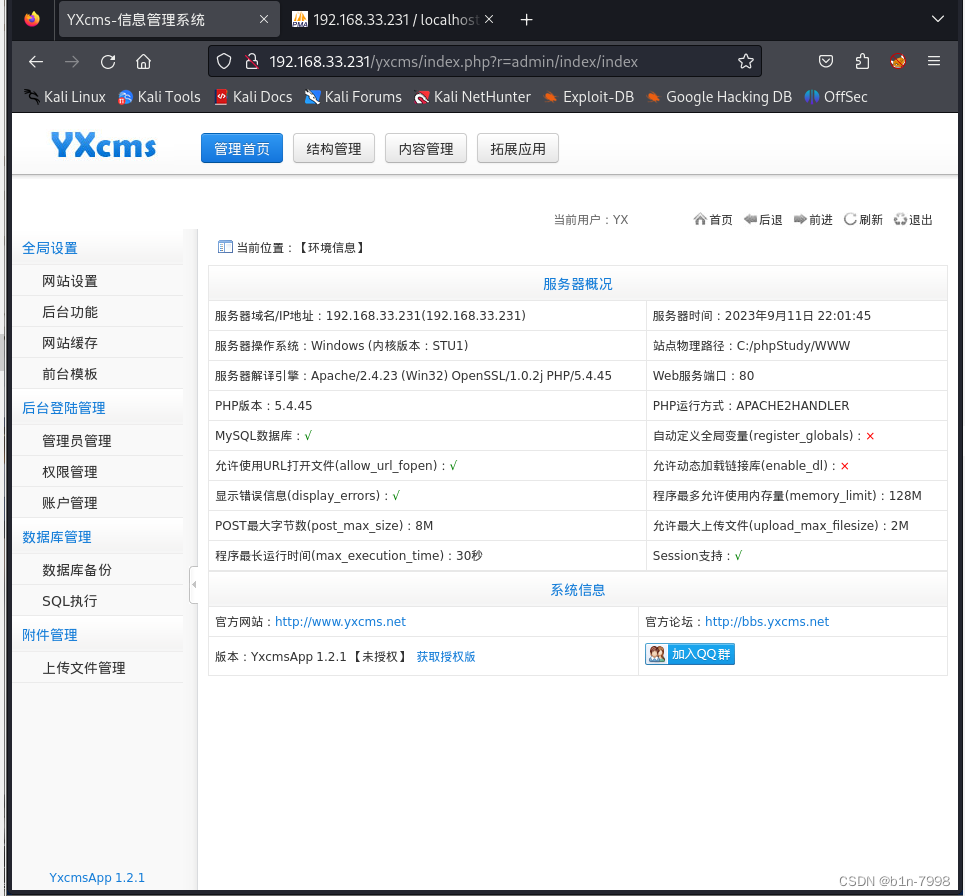965x896 pixels.
Task: Click 加入QQ群 button
Action: point(690,654)
